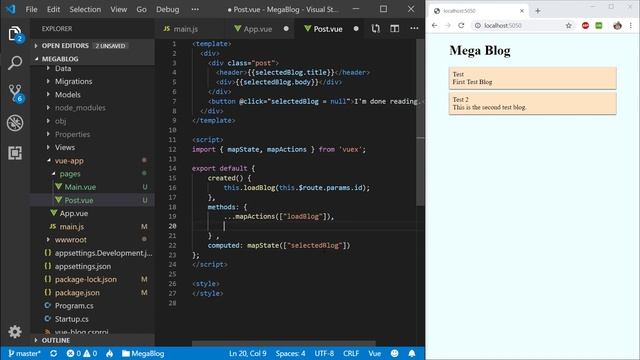Open the editor More Actions ellipsis
The height and width of the screenshot is (360, 640).
414,29
